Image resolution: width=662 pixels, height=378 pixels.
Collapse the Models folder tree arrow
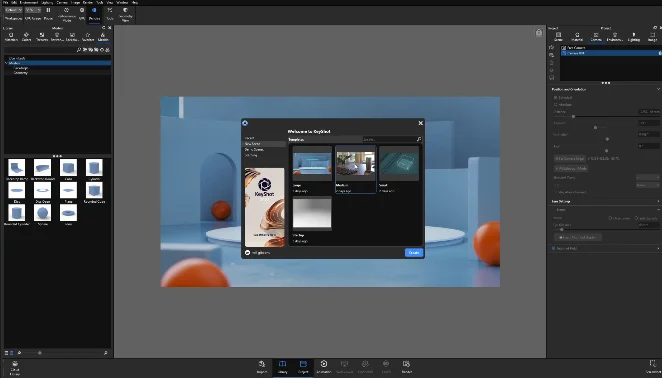6,63
